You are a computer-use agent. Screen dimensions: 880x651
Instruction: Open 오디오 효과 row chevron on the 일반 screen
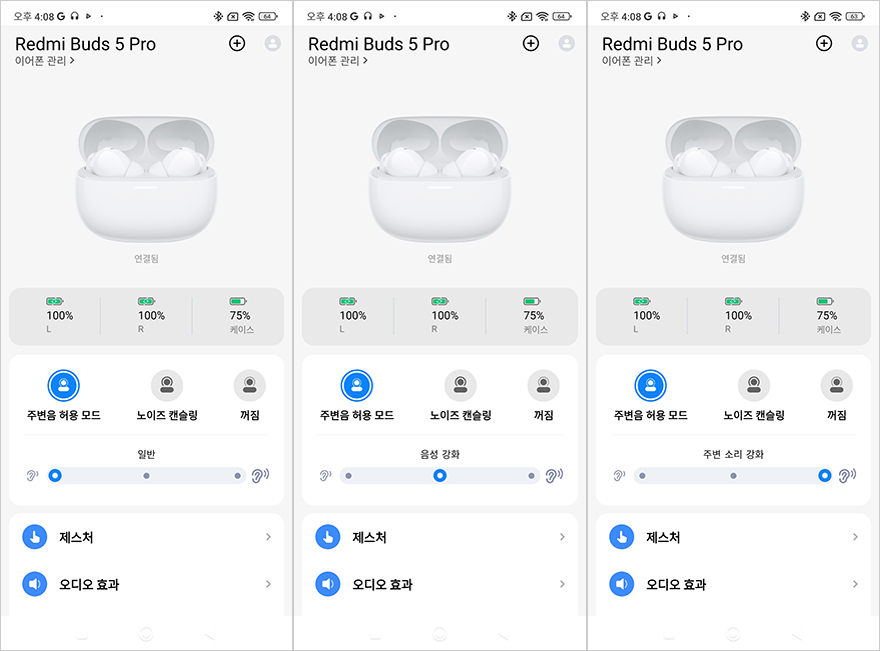click(x=268, y=584)
